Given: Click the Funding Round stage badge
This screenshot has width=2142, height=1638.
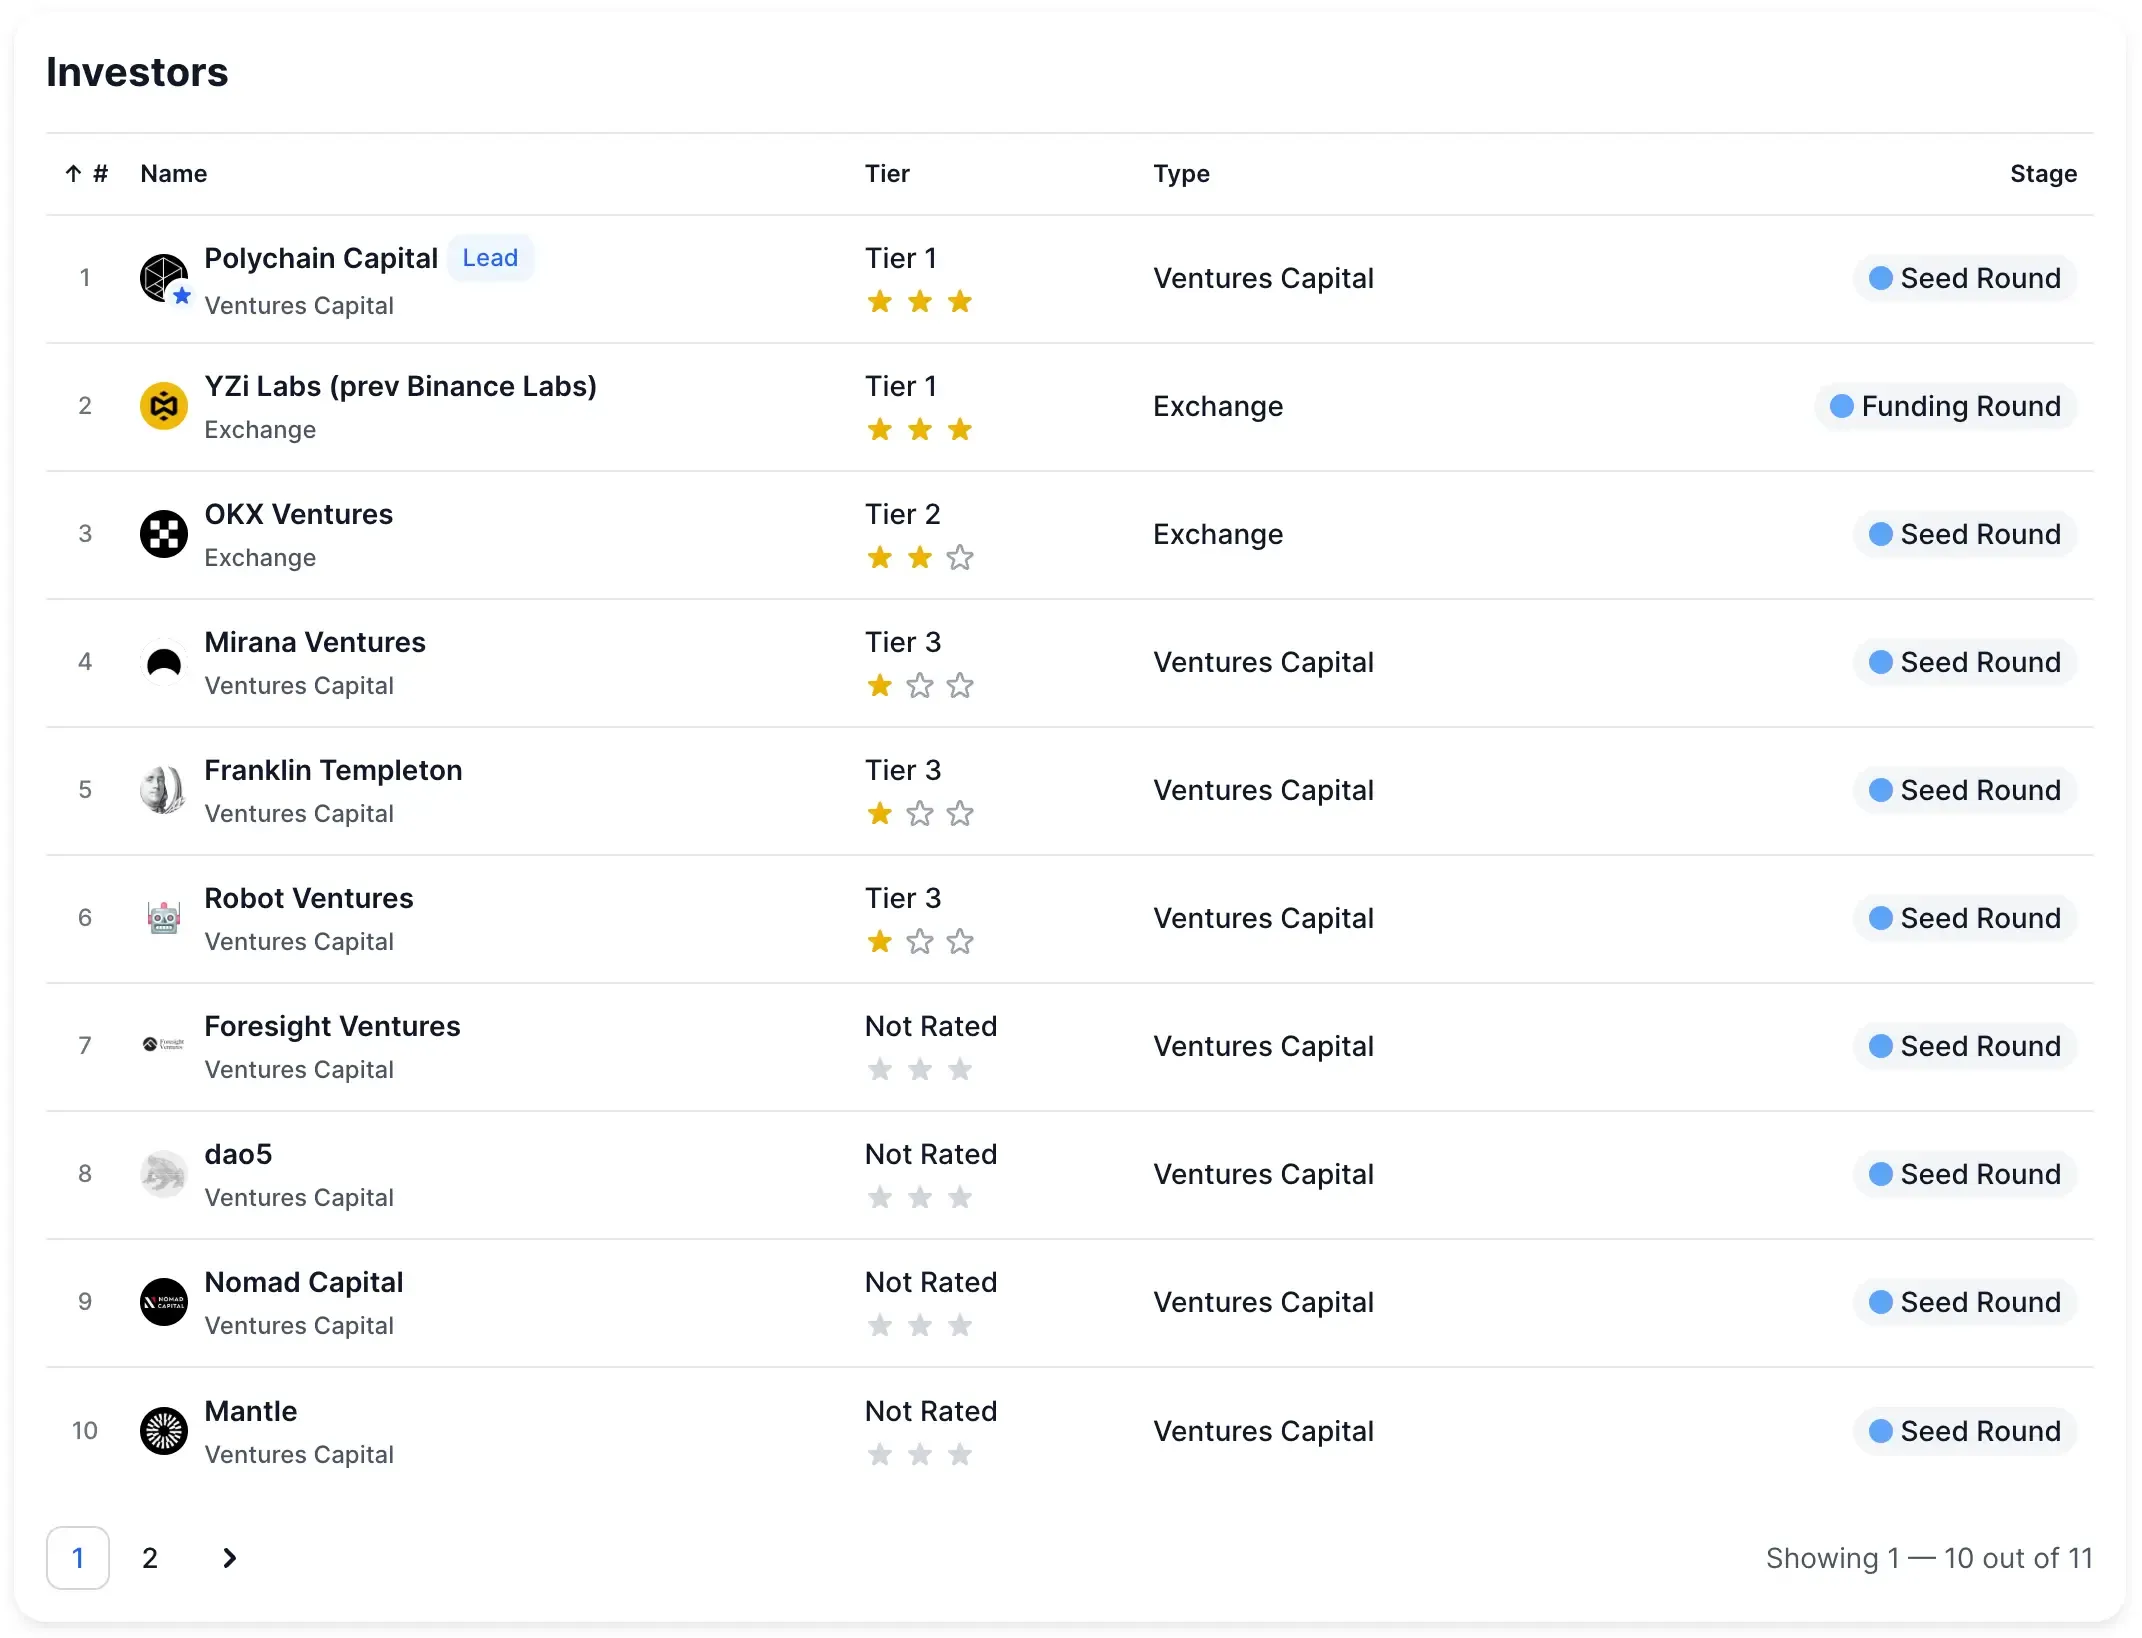Looking at the screenshot, I should click(x=1946, y=406).
